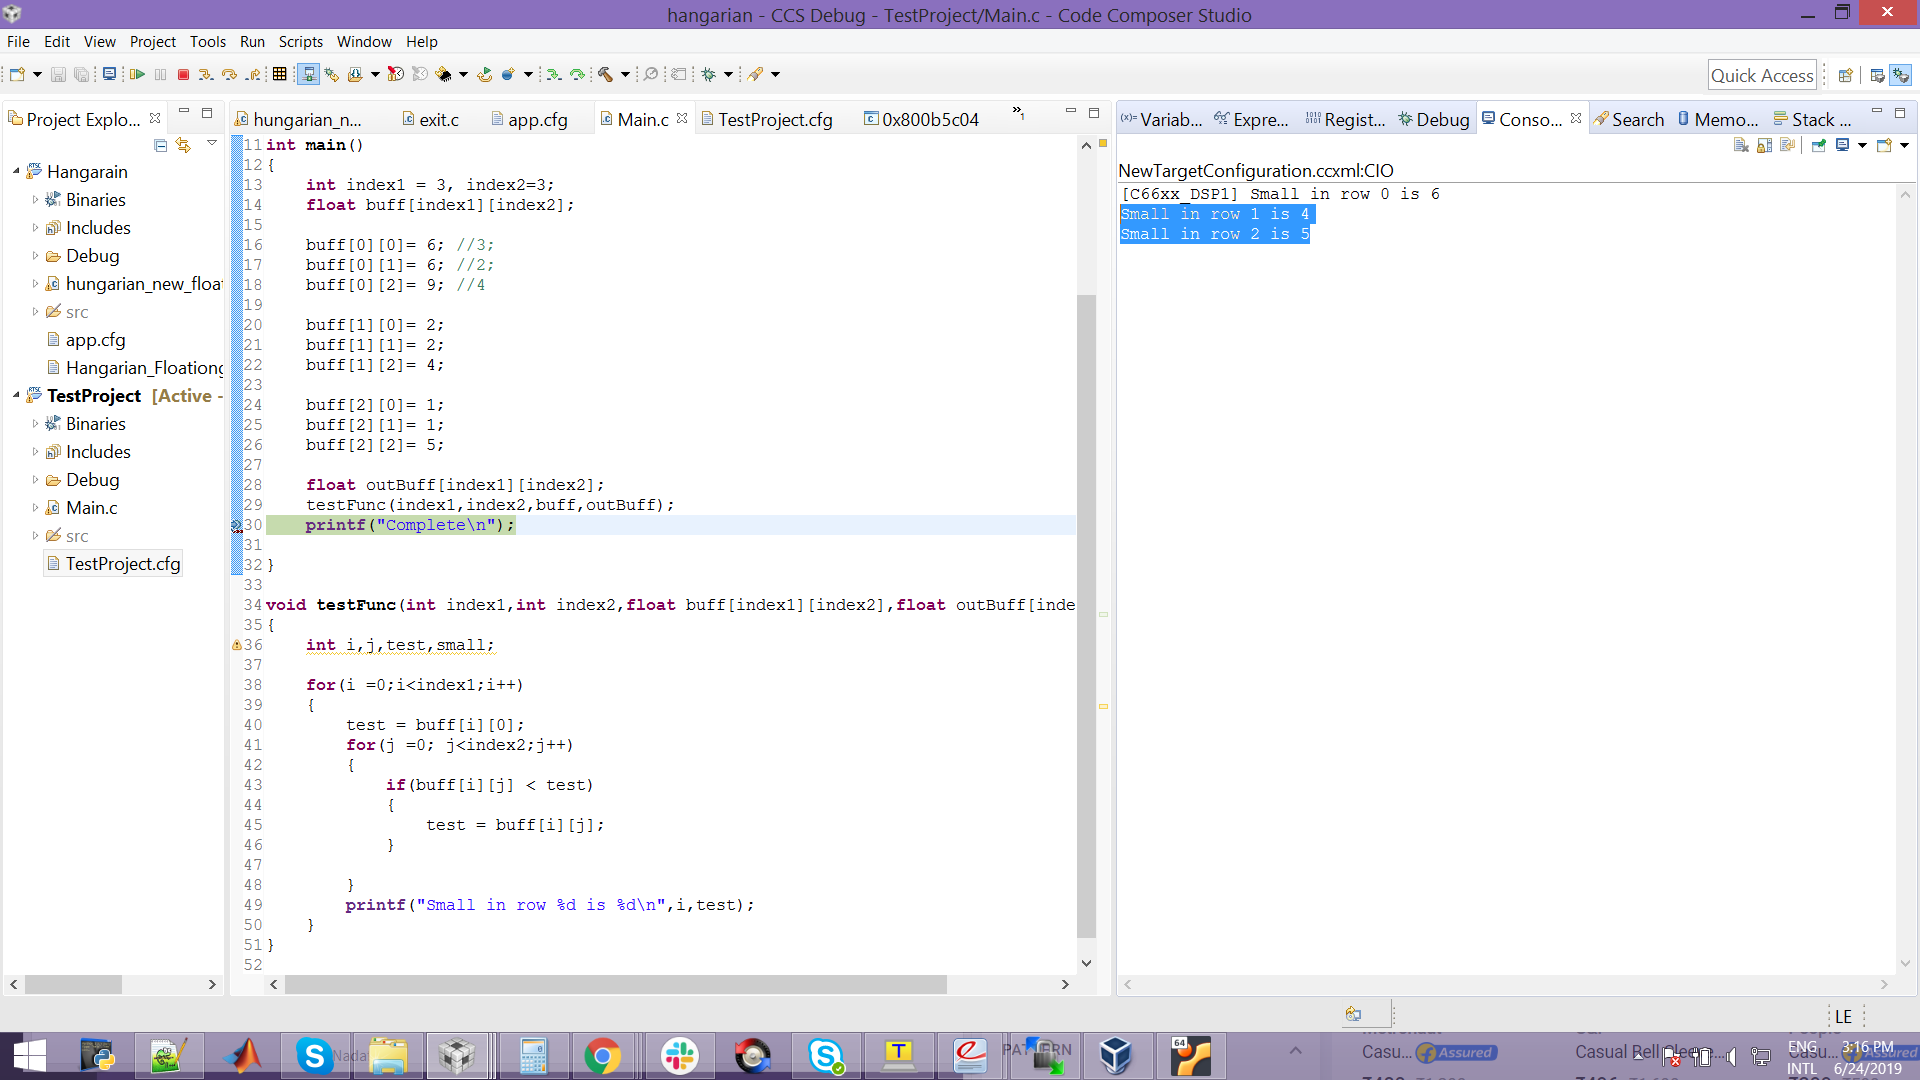Click the editor vertical scrollbar down arrow

click(1086, 963)
